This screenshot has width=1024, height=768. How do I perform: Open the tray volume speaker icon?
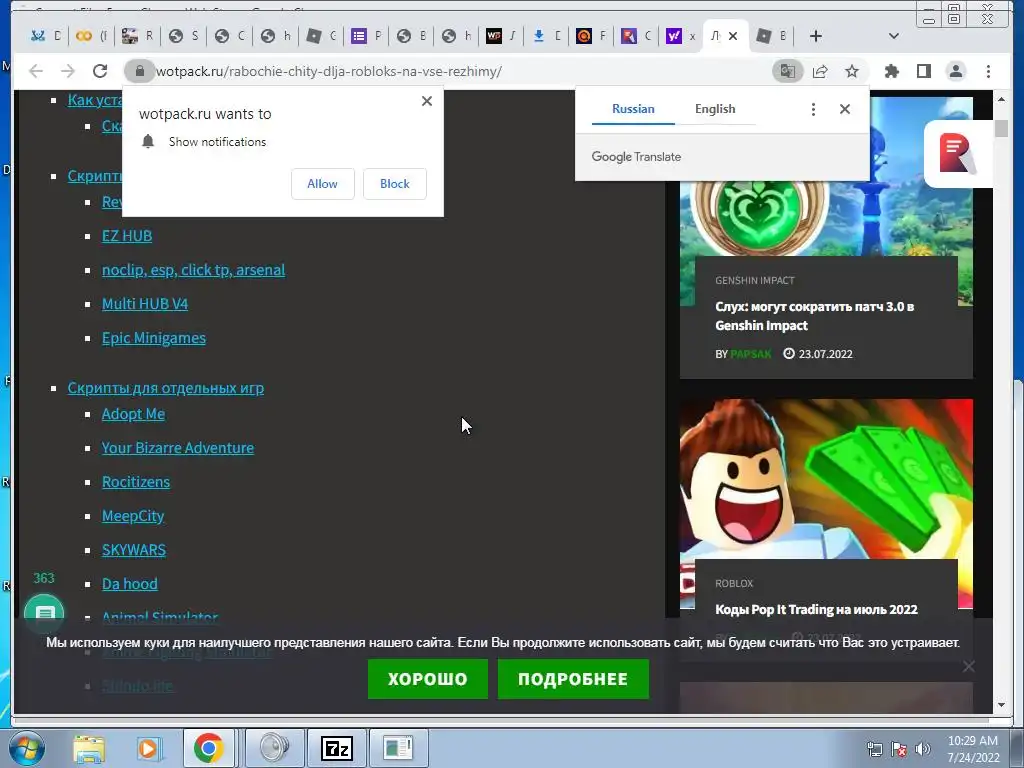pyautogui.click(x=923, y=749)
